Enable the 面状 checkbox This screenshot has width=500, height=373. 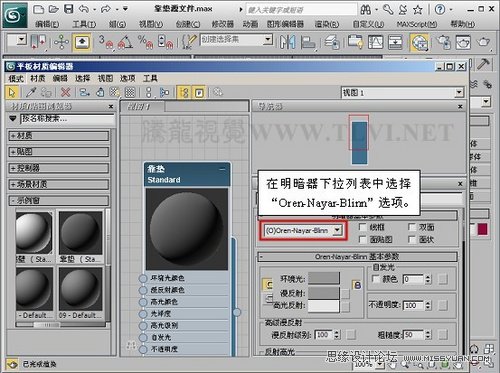pyautogui.click(x=412, y=239)
